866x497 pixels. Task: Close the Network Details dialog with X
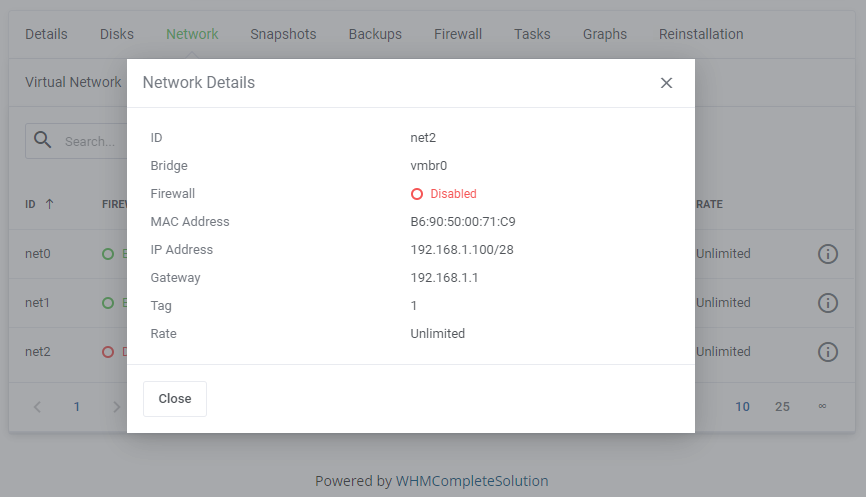pos(666,83)
